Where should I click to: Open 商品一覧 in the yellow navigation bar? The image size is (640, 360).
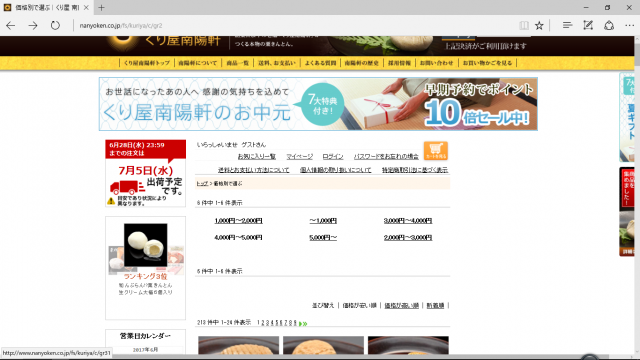click(238, 63)
